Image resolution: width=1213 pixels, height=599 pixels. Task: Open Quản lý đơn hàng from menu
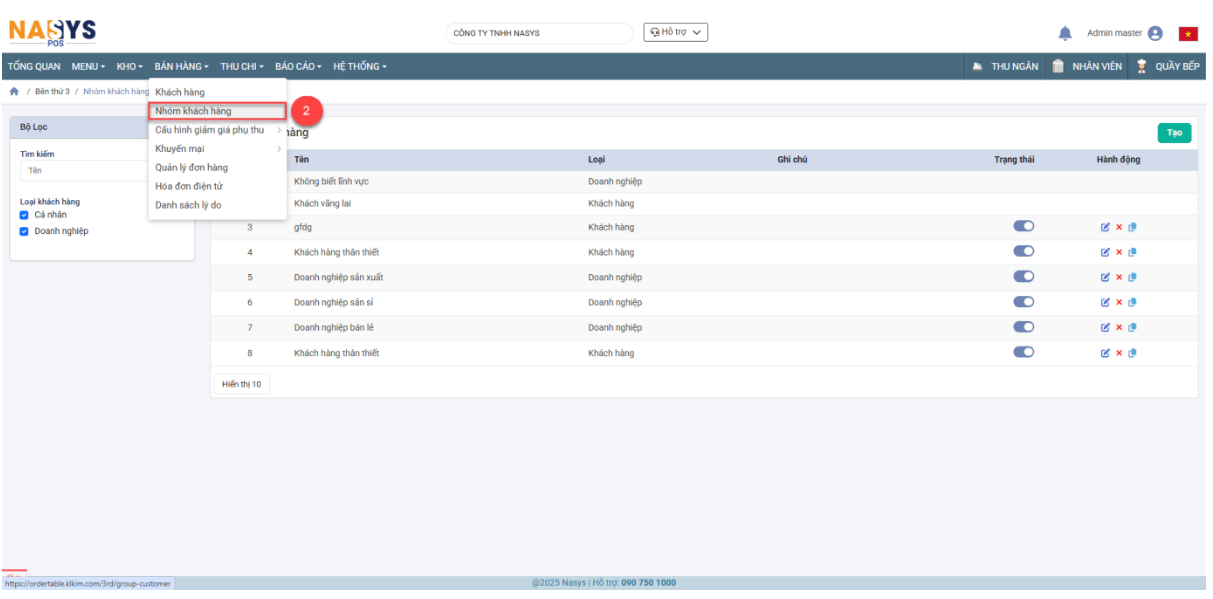[x=191, y=167]
